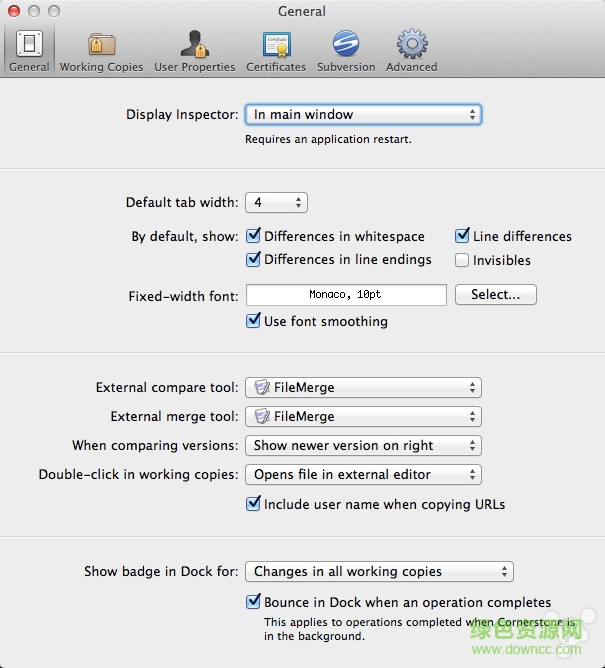This screenshot has height=668, width=605.
Task: Disable Bounce in Dock when operation completes
Action: (x=253, y=602)
